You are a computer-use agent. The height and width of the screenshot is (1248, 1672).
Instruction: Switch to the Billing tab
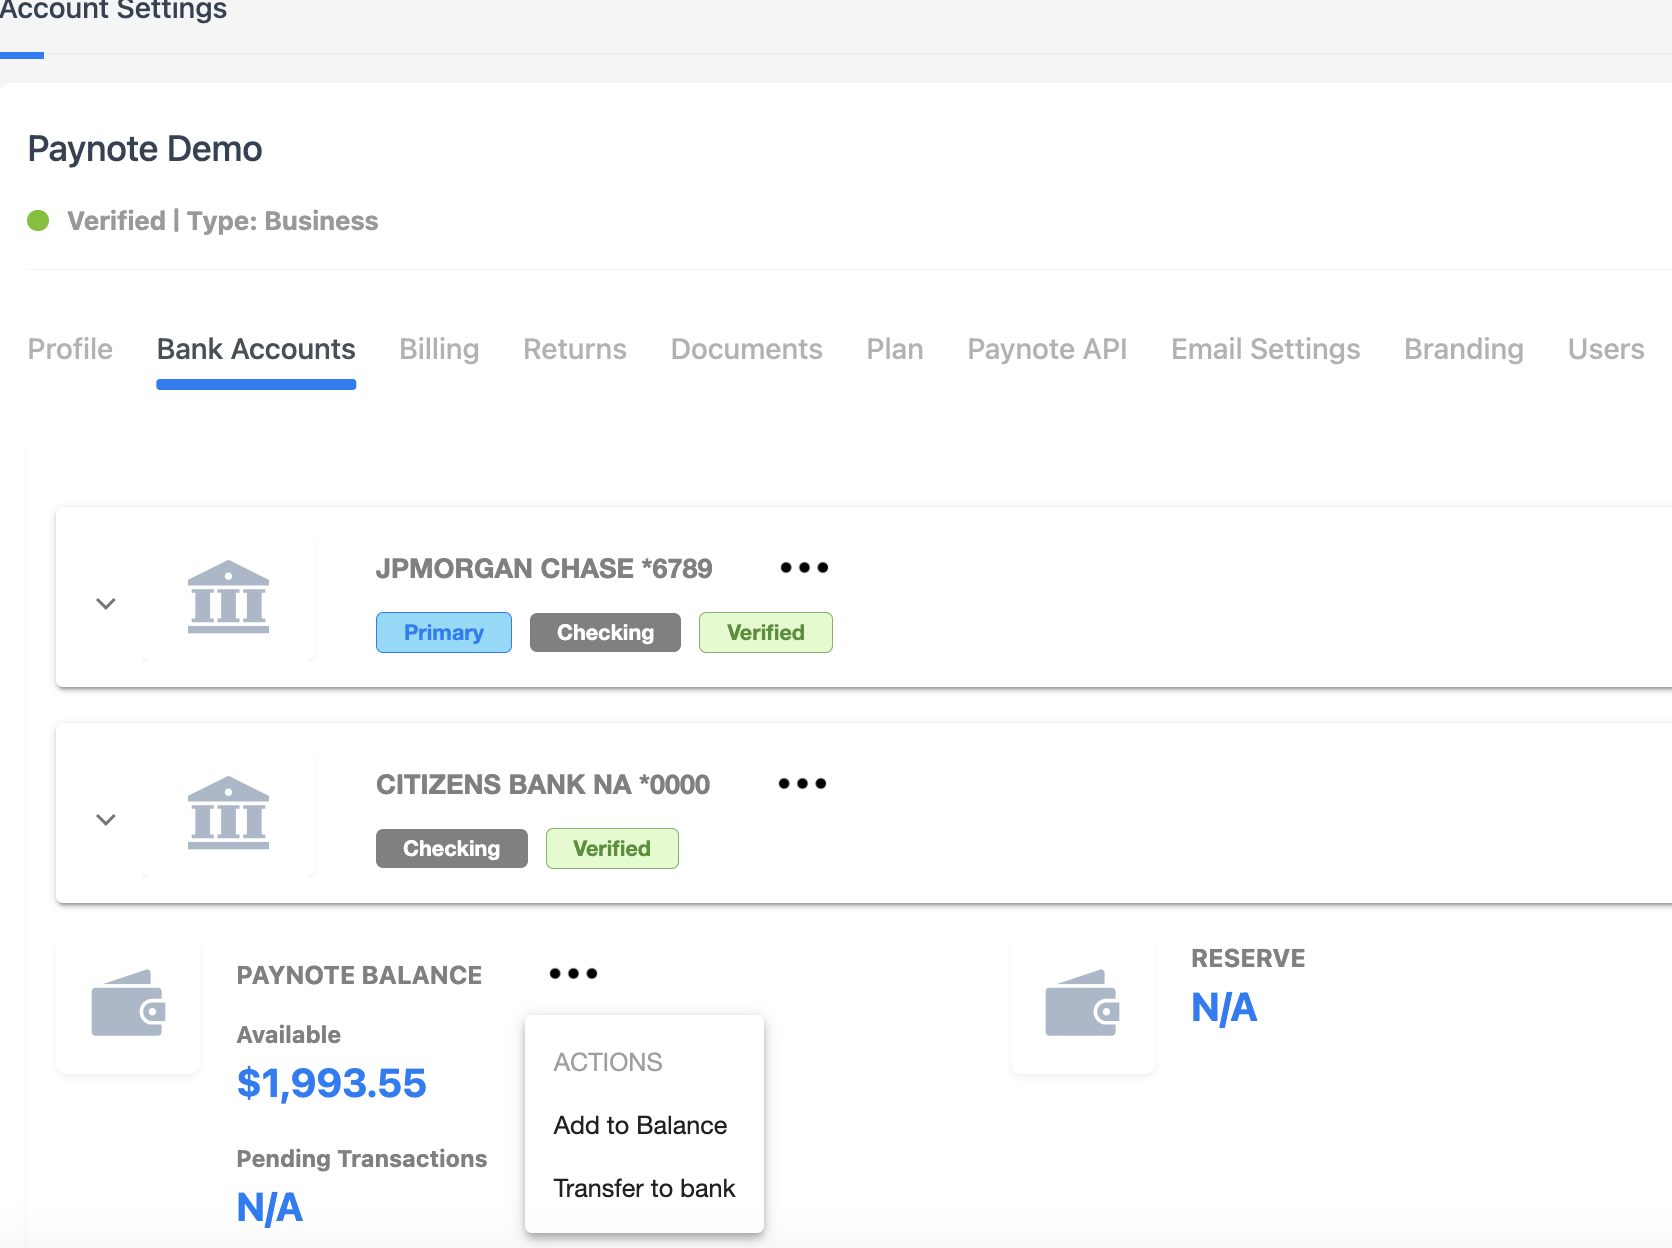click(x=439, y=349)
